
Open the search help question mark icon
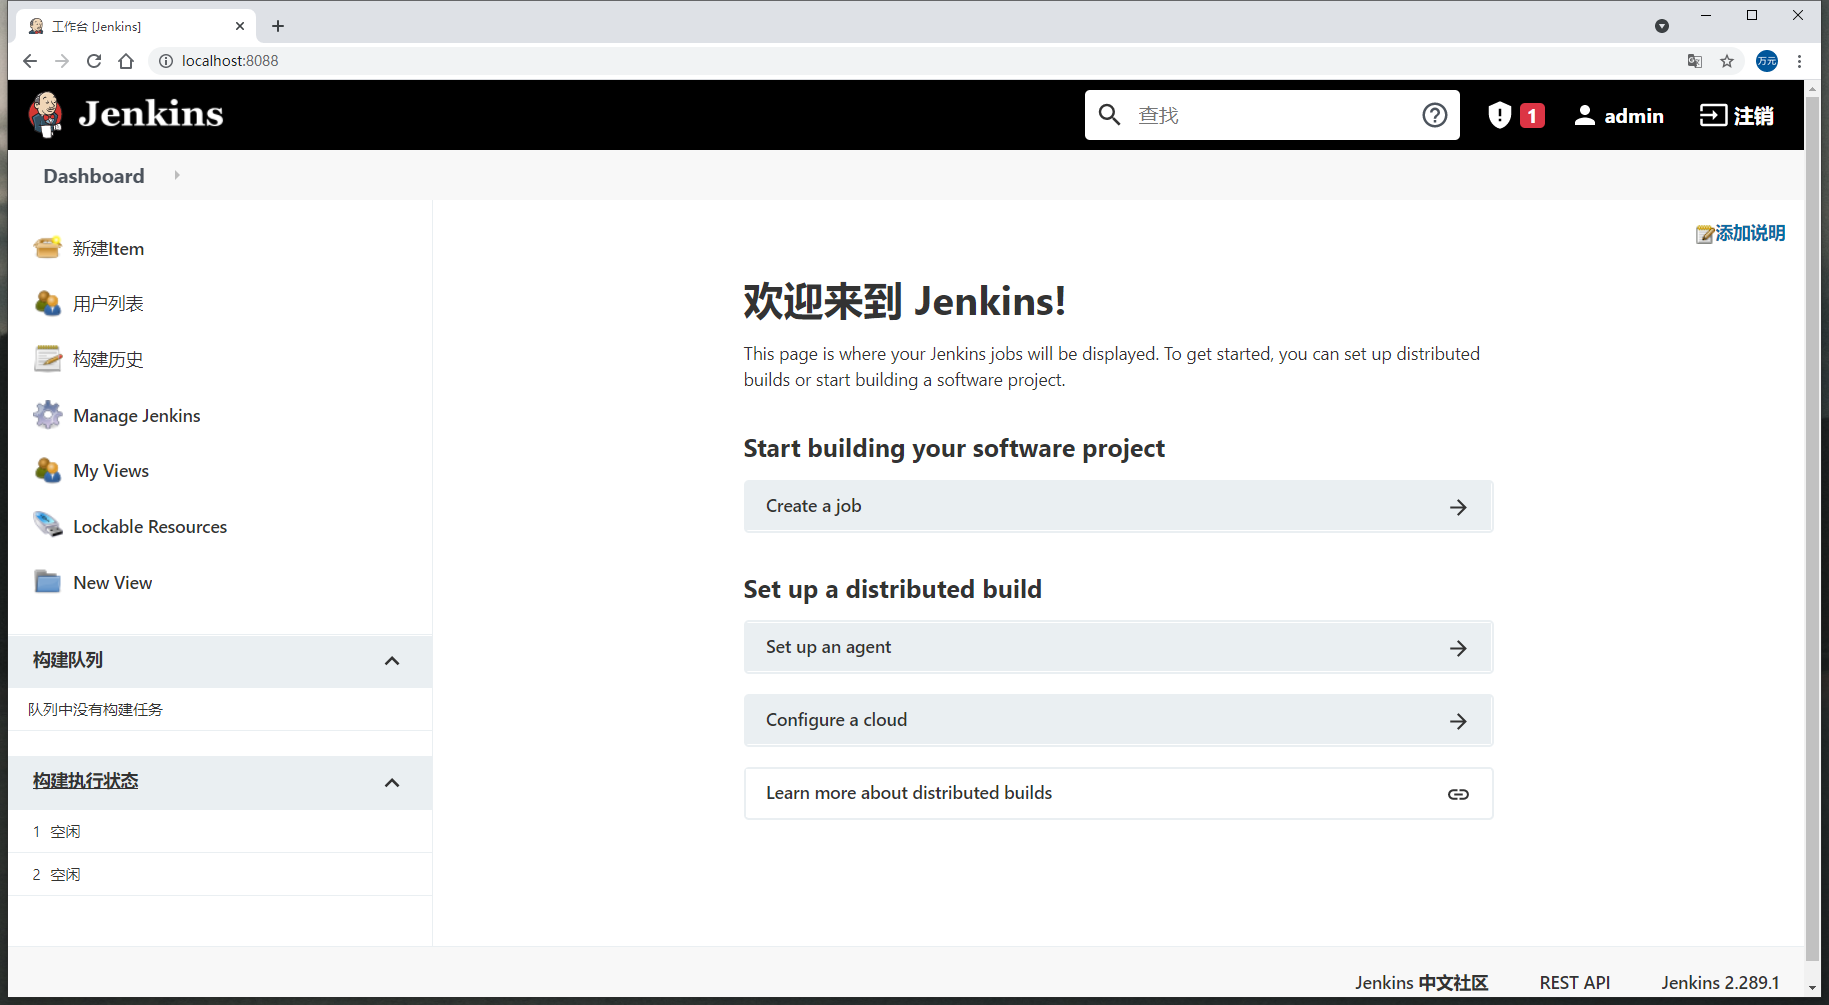(1435, 115)
